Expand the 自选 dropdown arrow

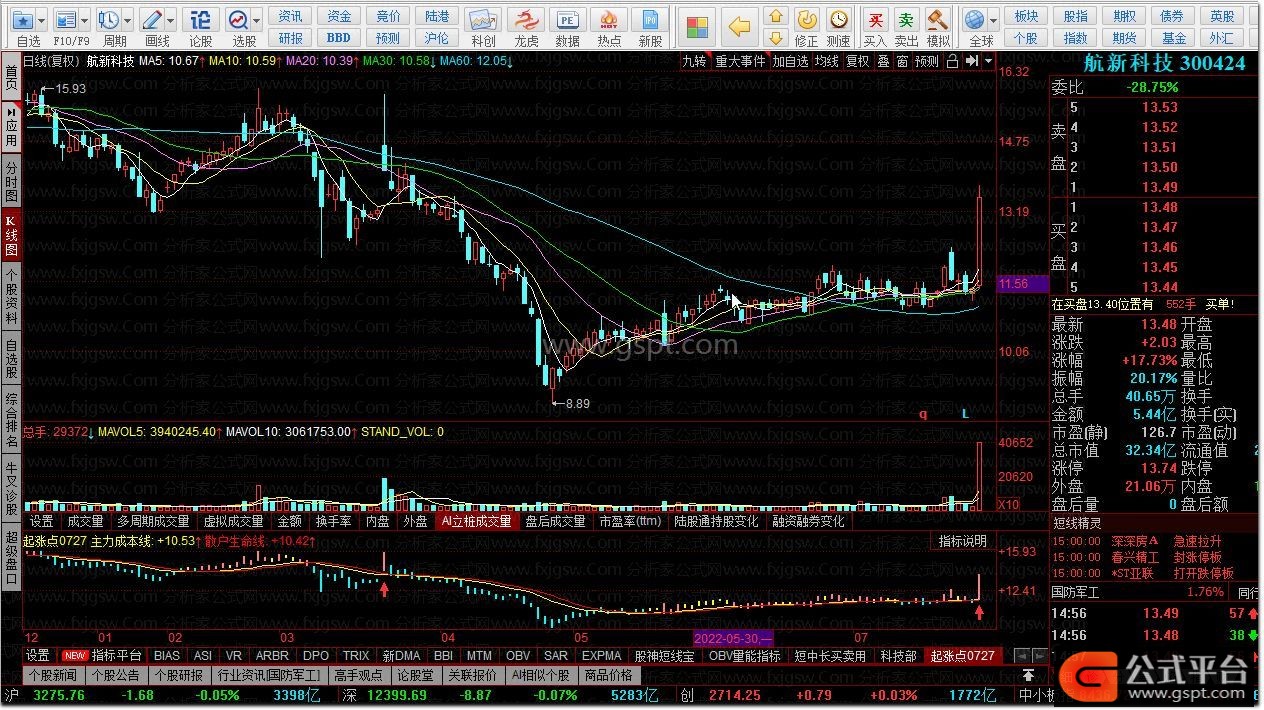tap(43, 20)
